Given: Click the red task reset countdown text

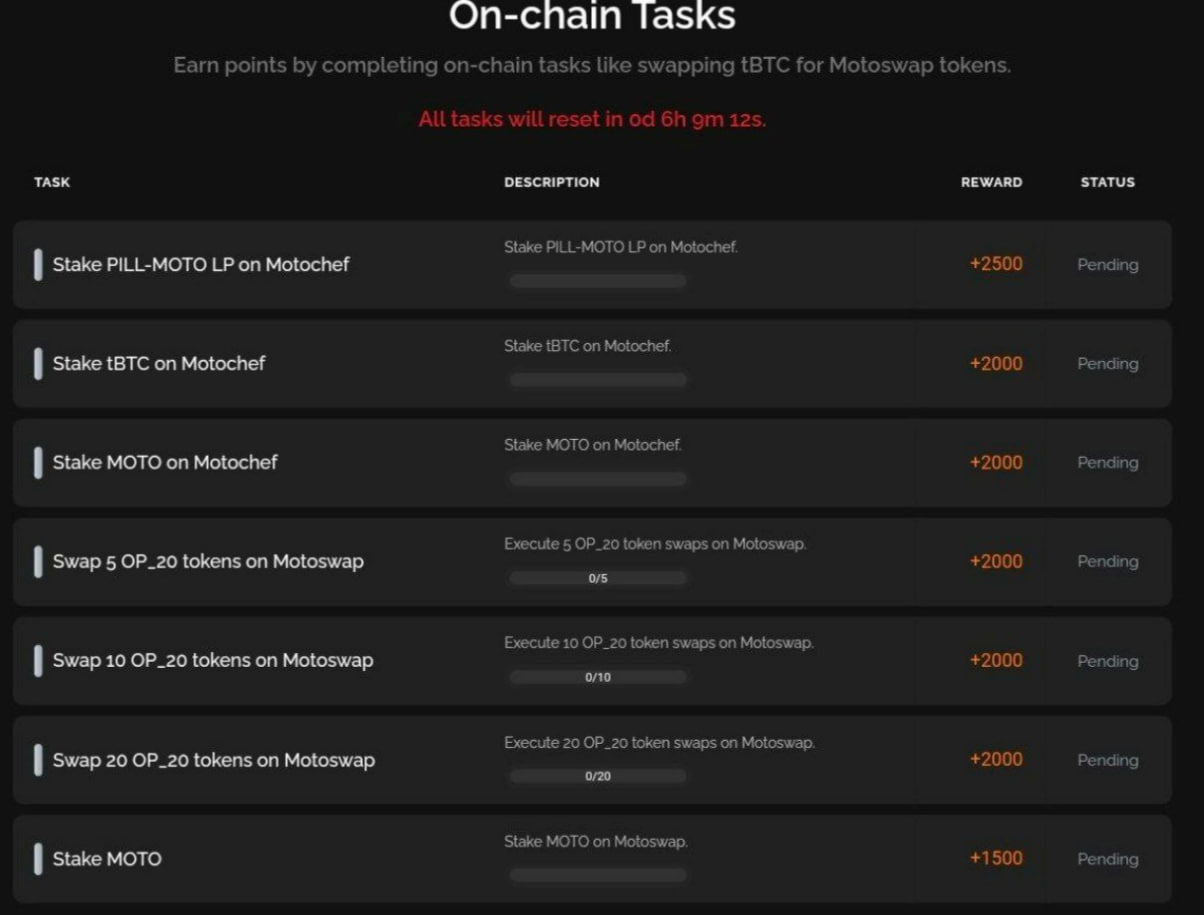Looking at the screenshot, I should pos(592,119).
